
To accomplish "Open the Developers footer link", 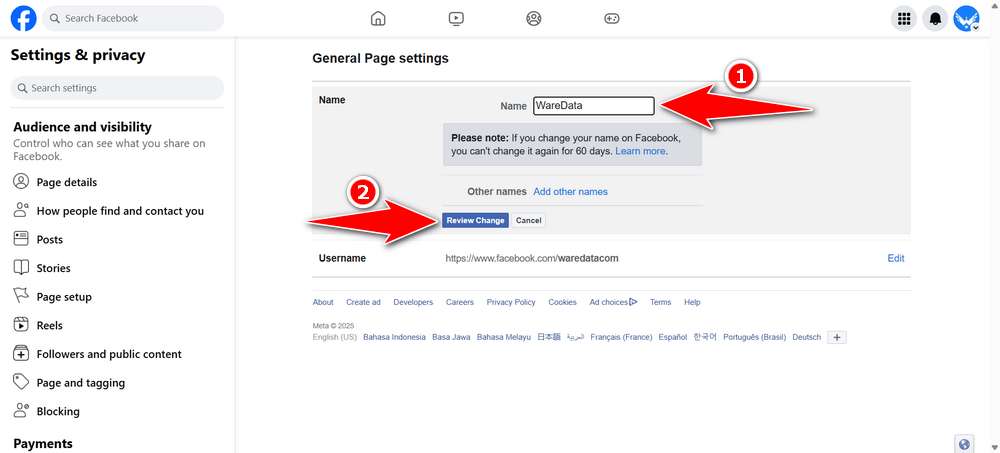I will click(413, 302).
